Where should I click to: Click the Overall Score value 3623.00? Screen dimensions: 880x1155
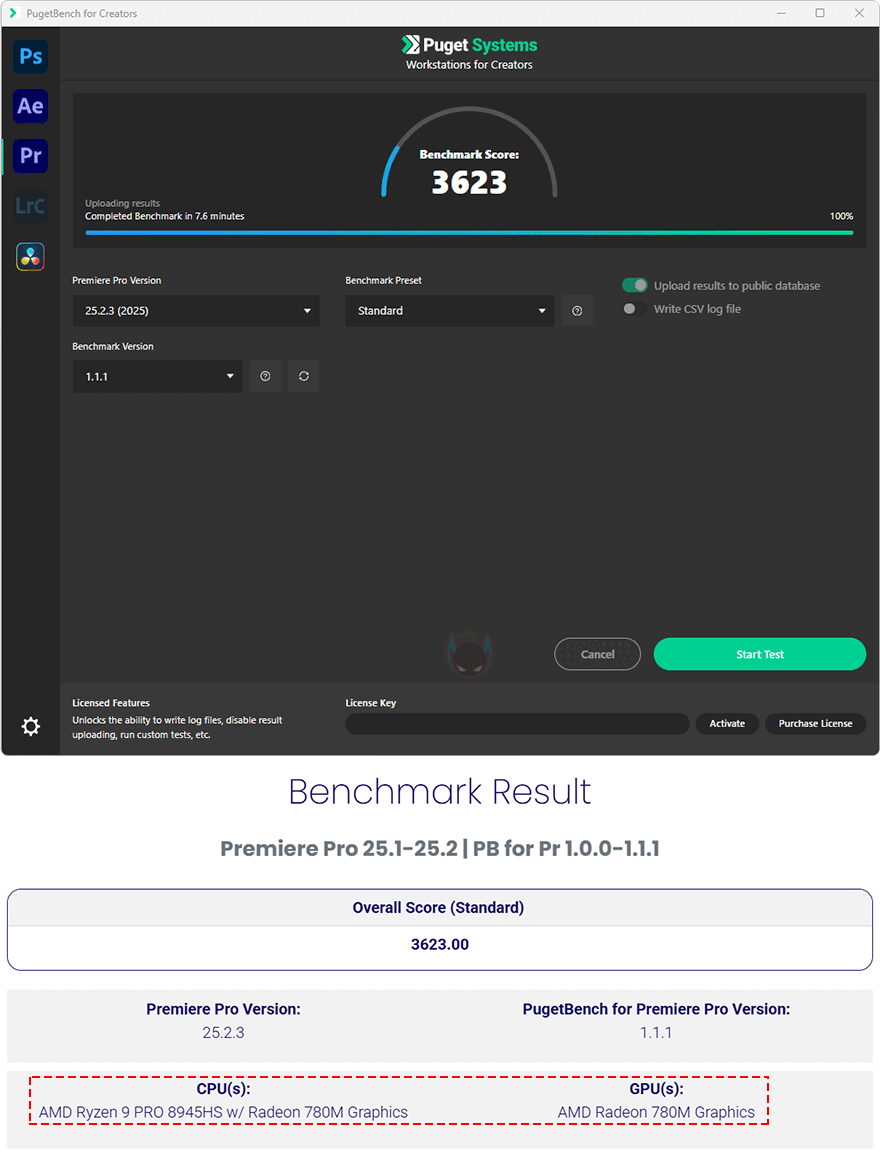[x=440, y=944]
